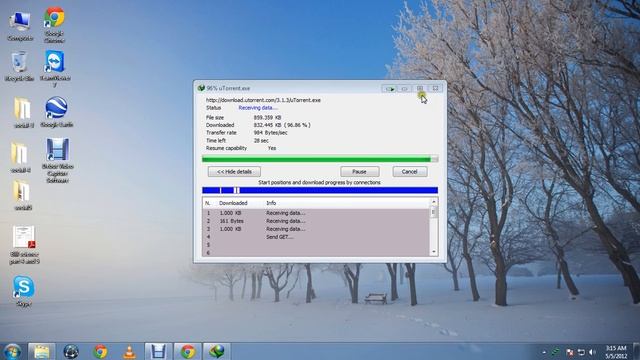Switch to the Chrome window button beside IDM

coord(188,351)
